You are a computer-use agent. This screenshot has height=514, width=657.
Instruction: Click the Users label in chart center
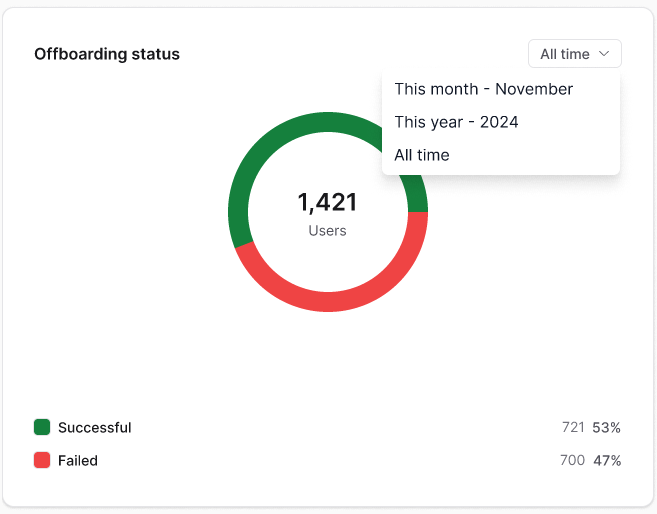point(327,231)
